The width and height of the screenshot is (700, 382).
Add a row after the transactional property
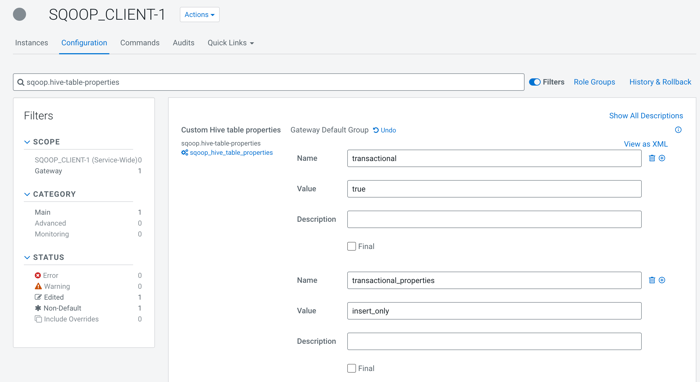point(662,158)
